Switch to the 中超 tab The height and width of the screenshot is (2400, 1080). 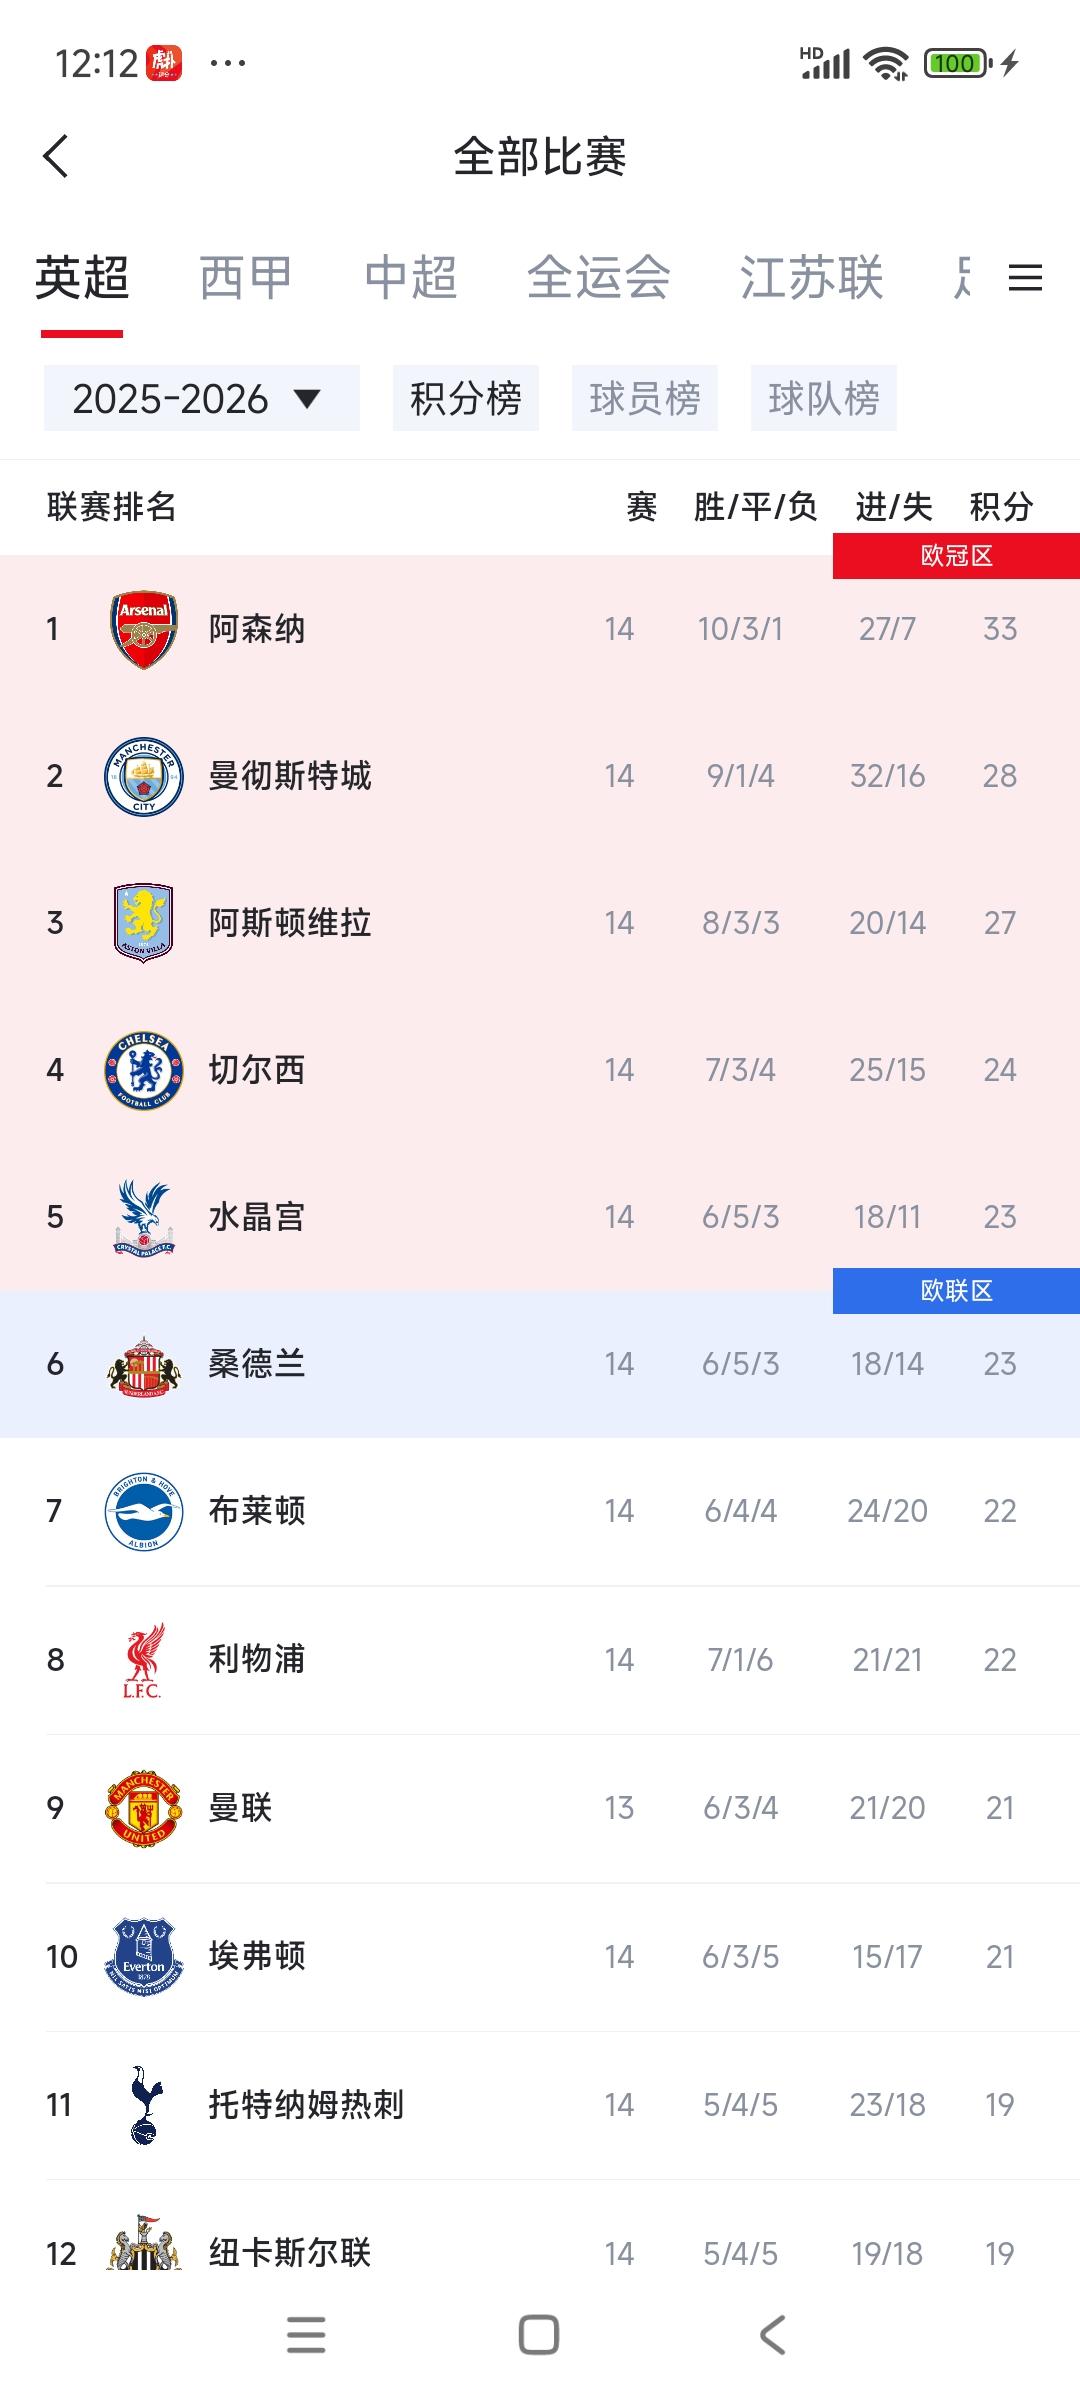pyautogui.click(x=410, y=278)
